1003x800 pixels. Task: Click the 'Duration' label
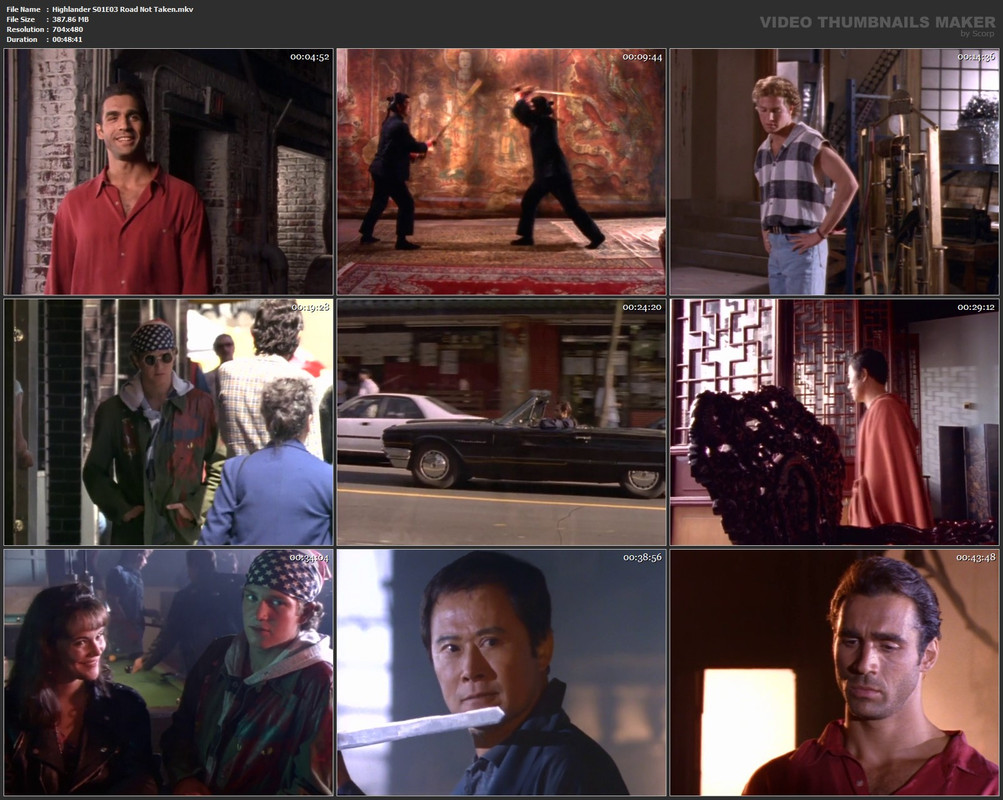point(22,40)
